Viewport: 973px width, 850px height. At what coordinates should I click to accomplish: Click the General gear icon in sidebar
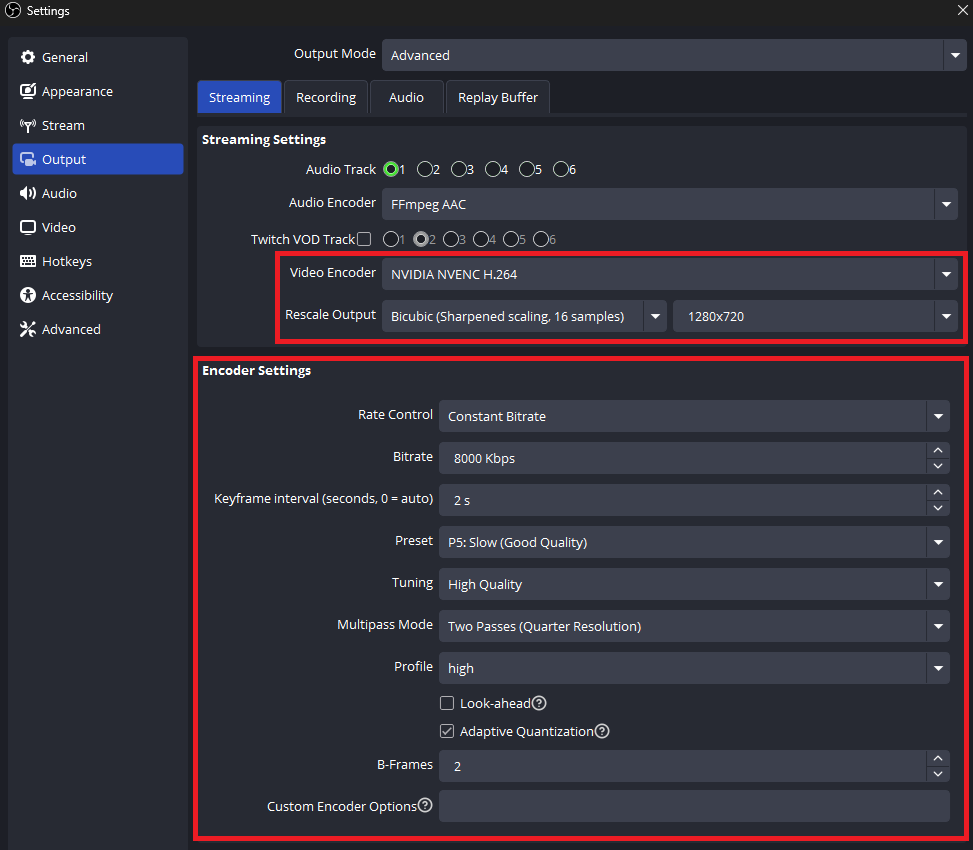28,57
